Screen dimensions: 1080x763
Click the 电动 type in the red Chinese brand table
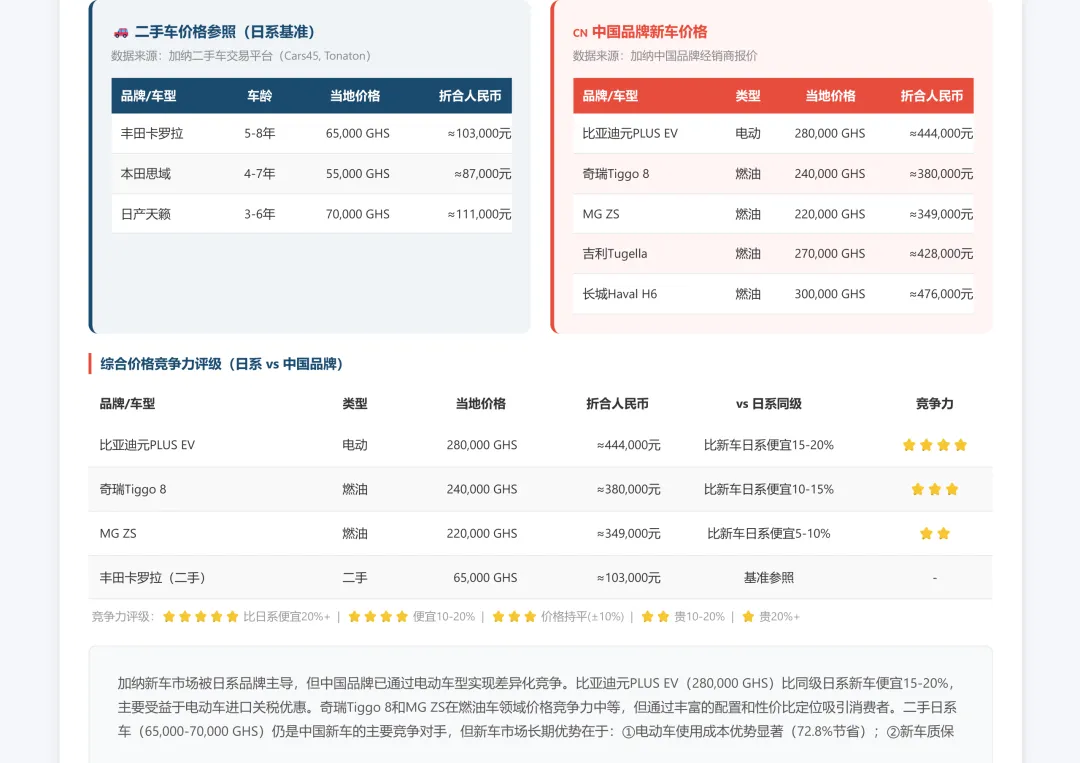coord(747,134)
